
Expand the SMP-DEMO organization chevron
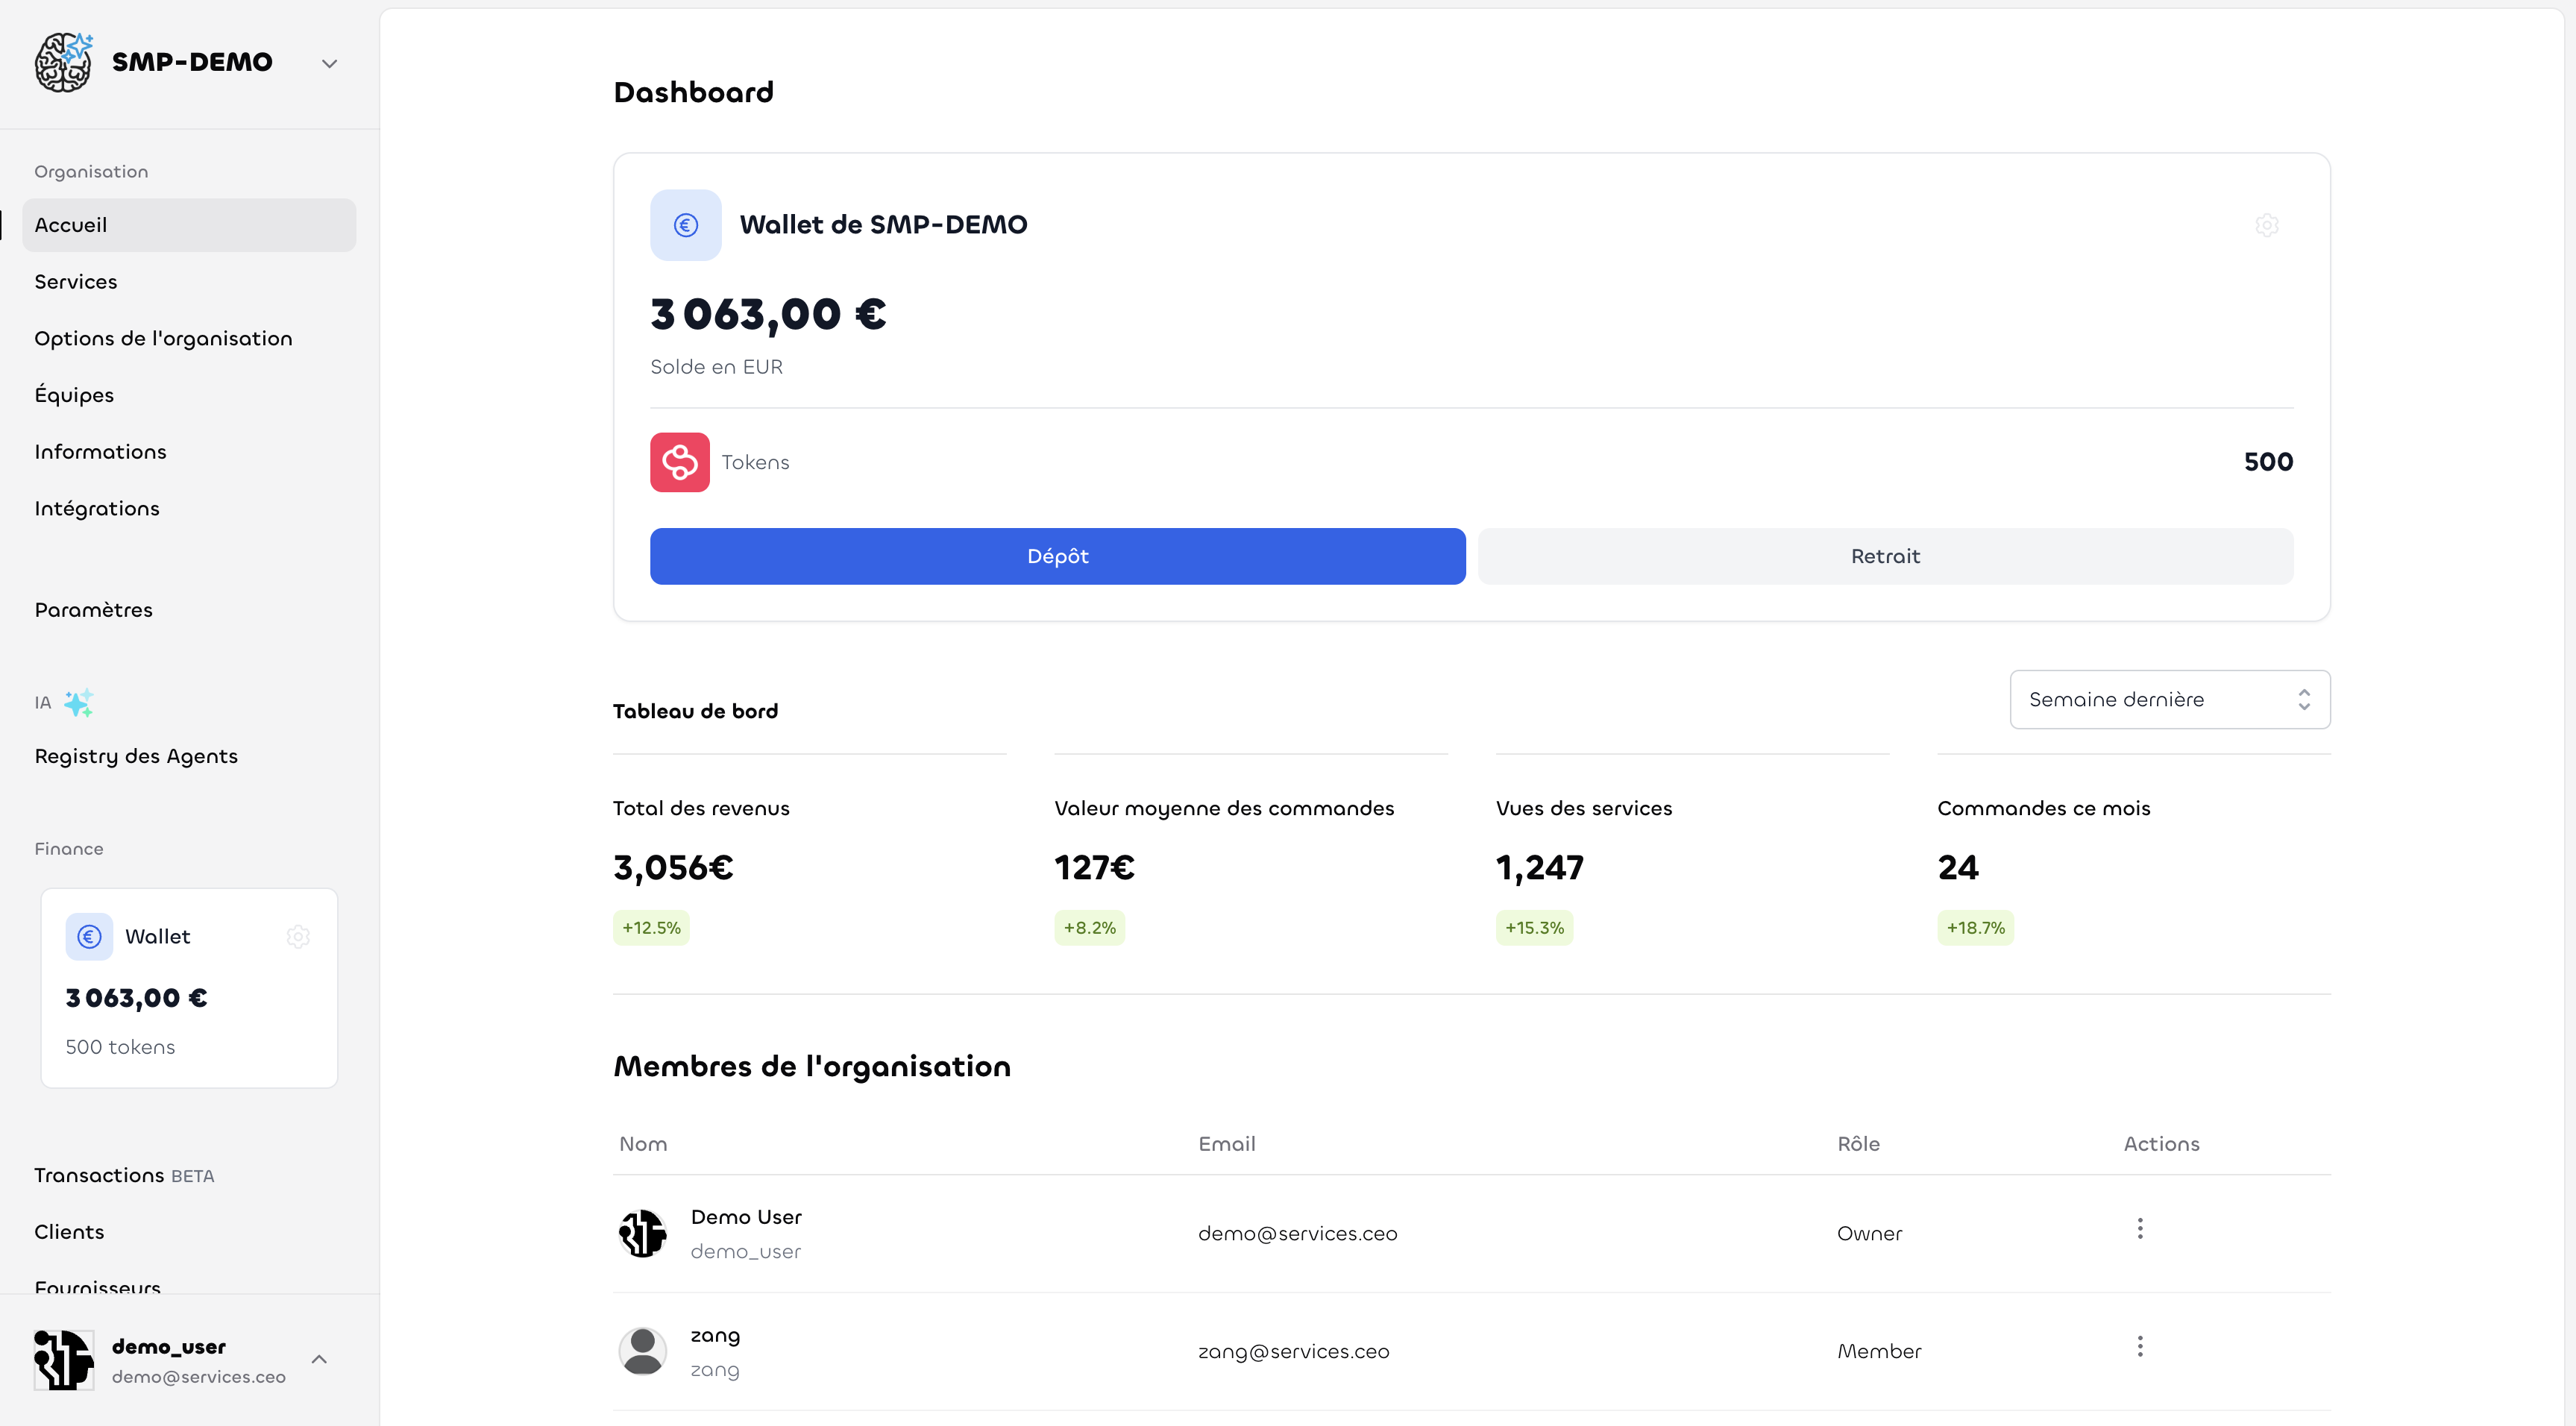[x=330, y=62]
